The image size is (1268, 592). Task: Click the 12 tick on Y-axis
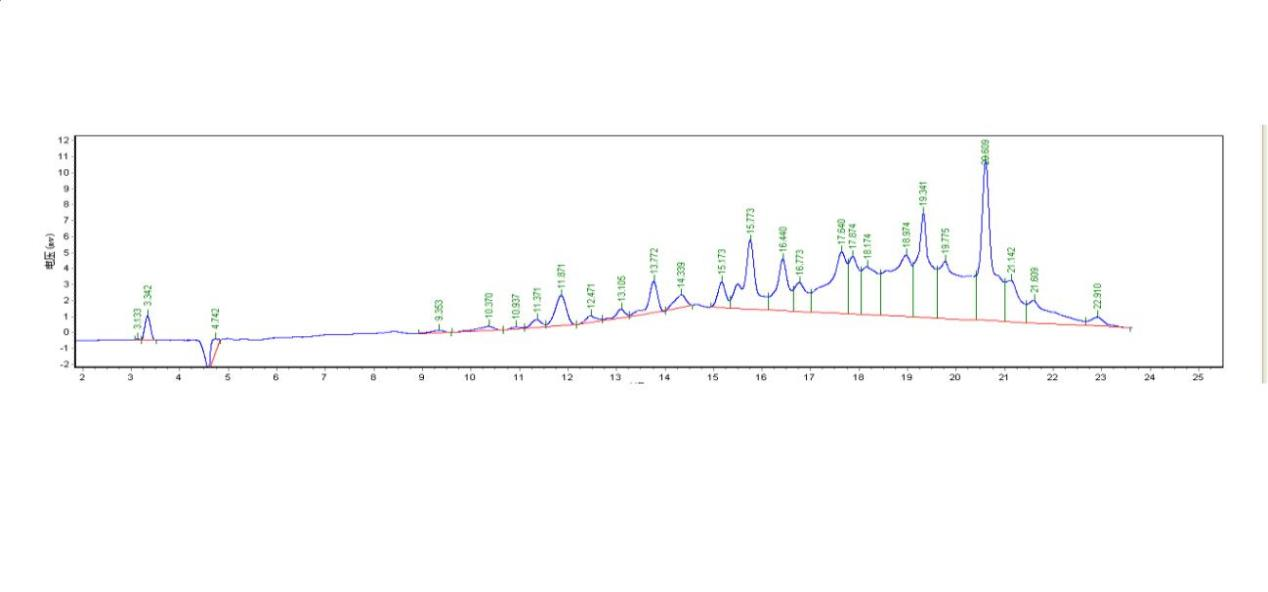coord(65,139)
